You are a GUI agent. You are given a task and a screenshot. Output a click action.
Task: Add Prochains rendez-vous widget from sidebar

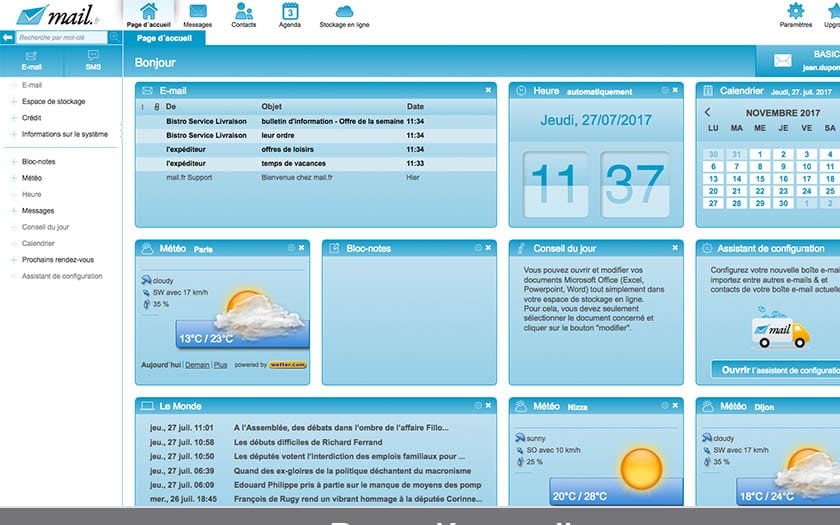[x=14, y=260]
